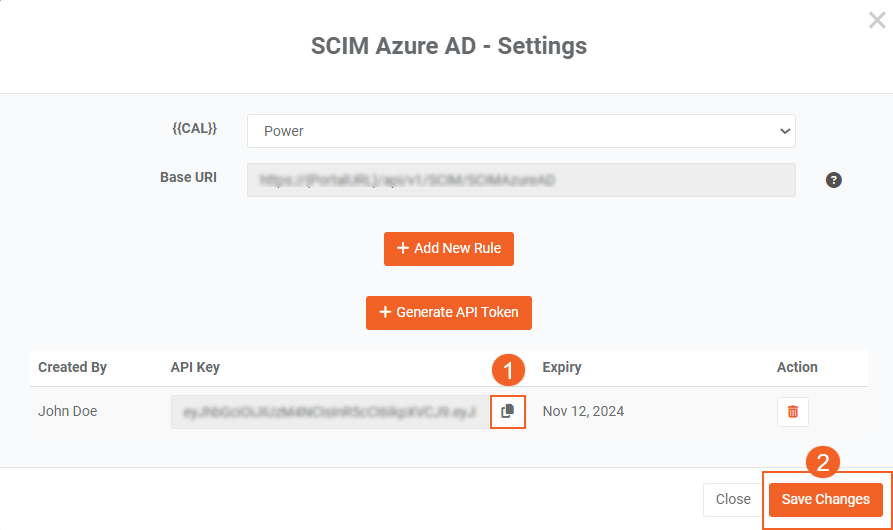The width and height of the screenshot is (893, 530).
Task: Click the Expiry column header
Action: [561, 367]
